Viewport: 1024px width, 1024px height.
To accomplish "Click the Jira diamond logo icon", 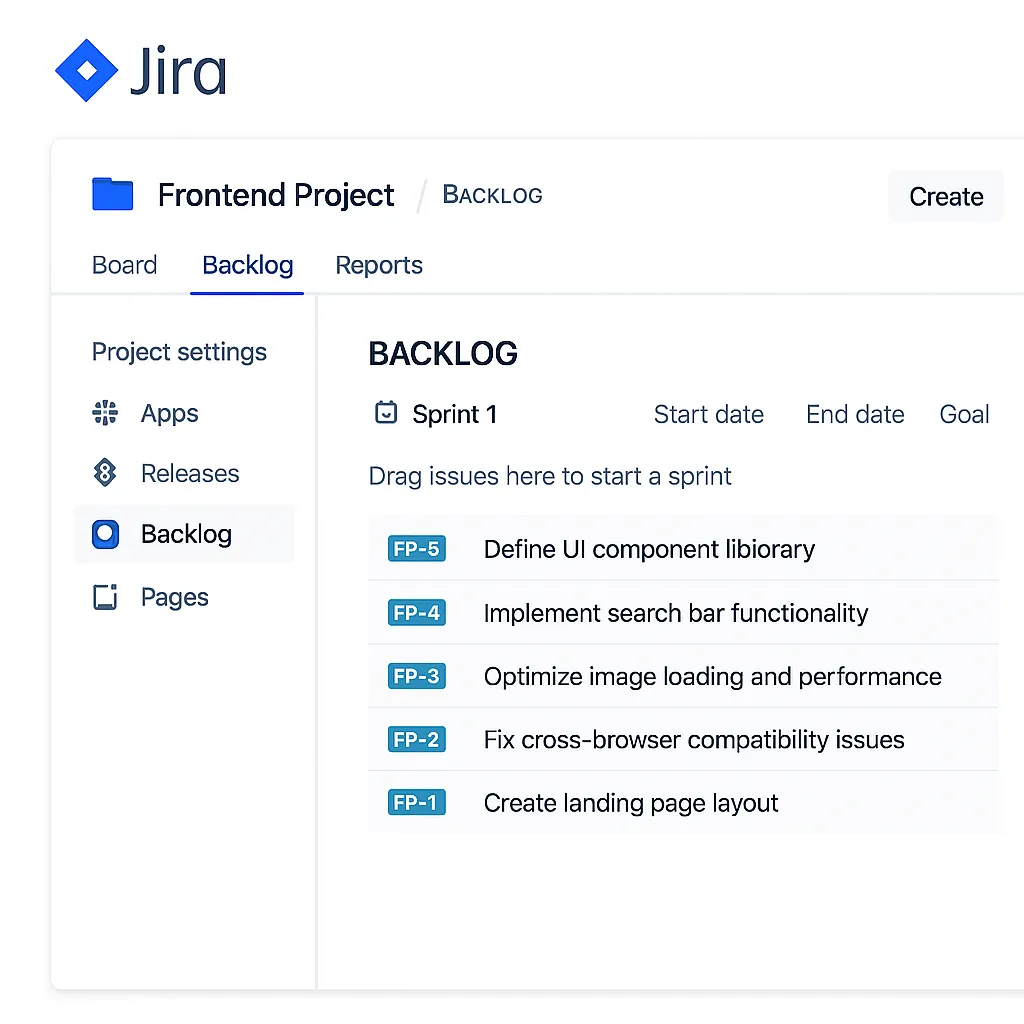I will pyautogui.click(x=86, y=71).
